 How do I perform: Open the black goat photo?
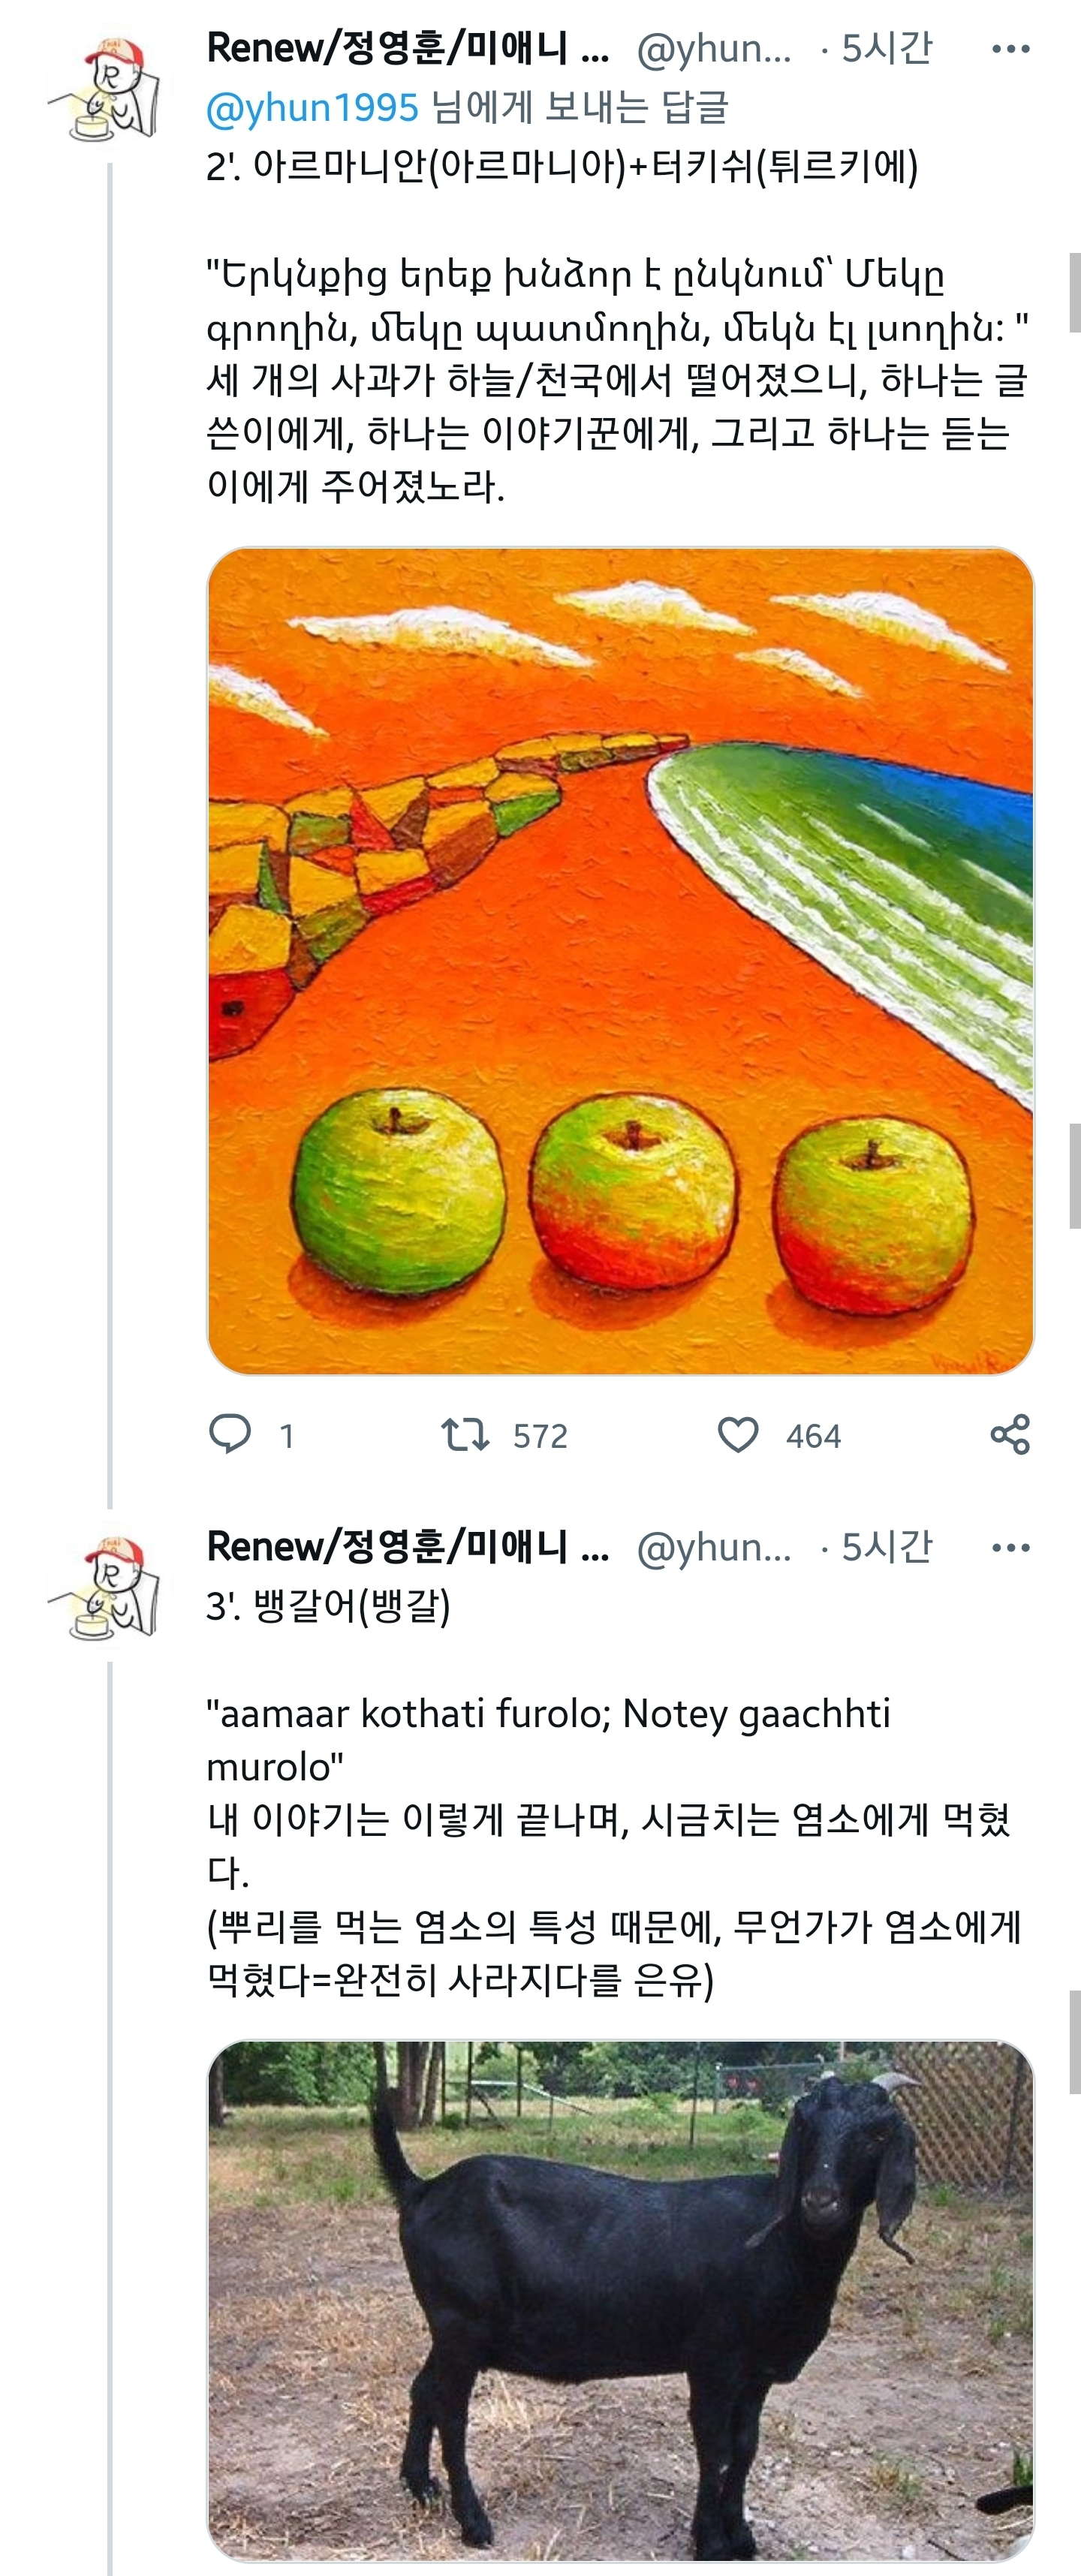pos(620,2300)
